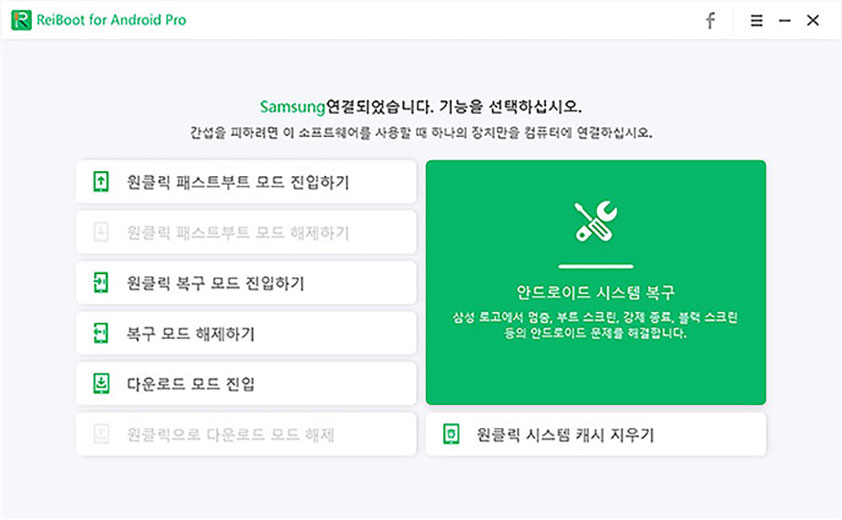
Task: Open 안드로이드 시스템 복구 green panel
Action: [596, 283]
